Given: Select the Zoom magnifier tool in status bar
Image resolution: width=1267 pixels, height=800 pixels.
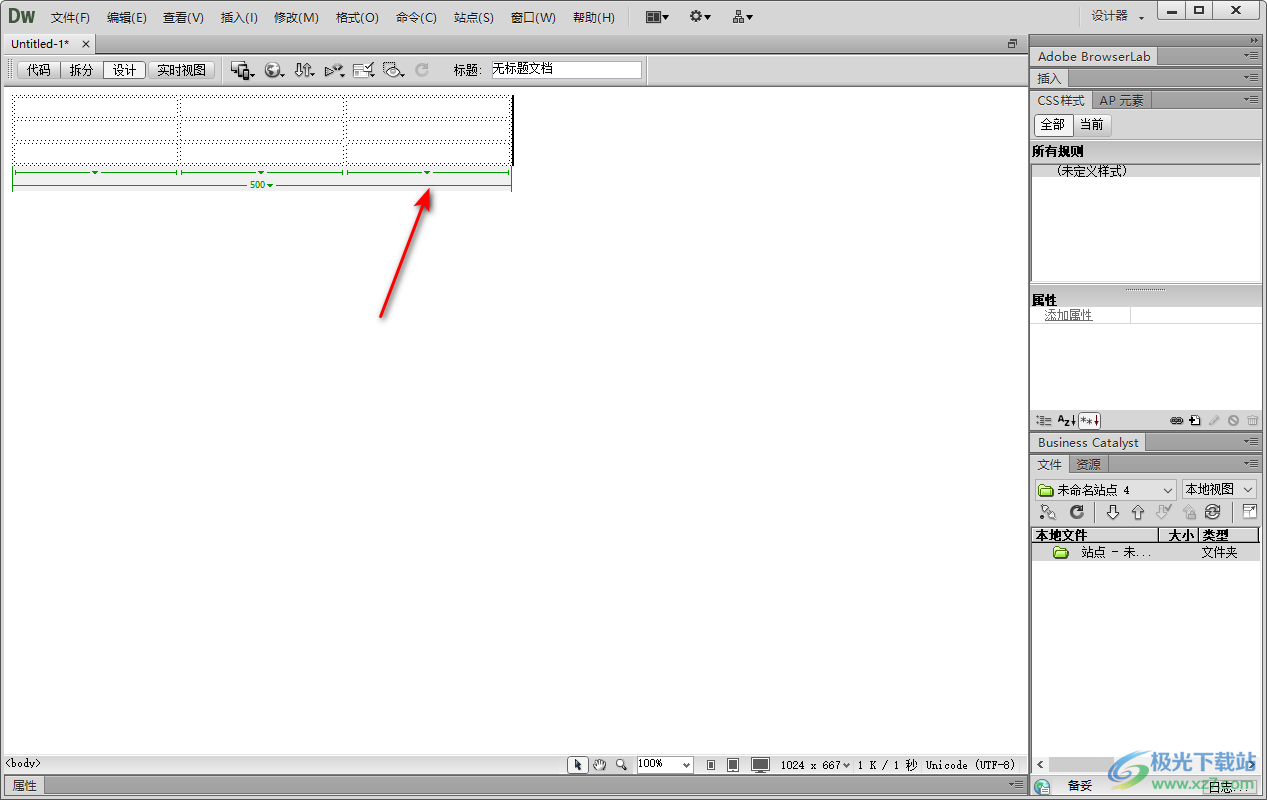Looking at the screenshot, I should tap(622, 764).
